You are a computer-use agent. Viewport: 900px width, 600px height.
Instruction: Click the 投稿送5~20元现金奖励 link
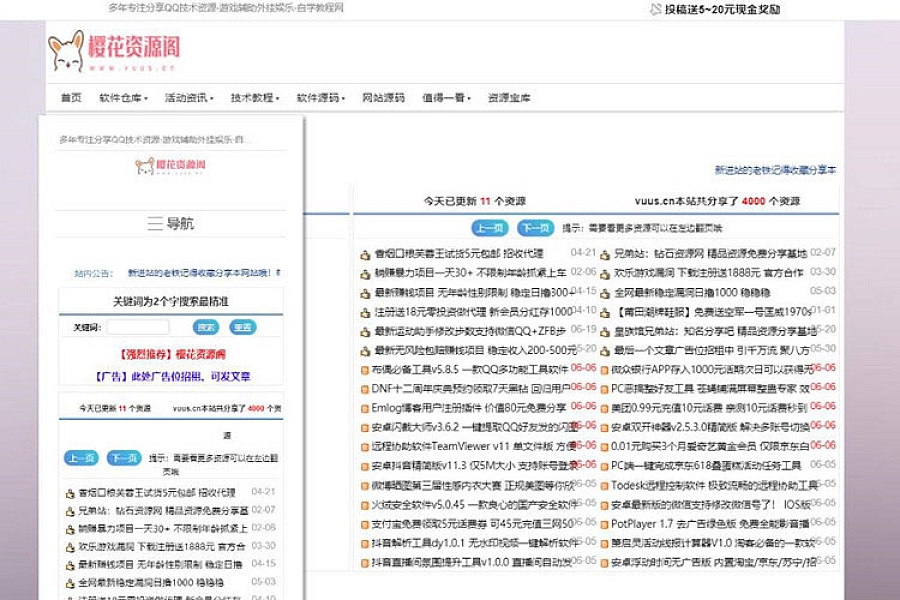pyautogui.click(x=722, y=9)
